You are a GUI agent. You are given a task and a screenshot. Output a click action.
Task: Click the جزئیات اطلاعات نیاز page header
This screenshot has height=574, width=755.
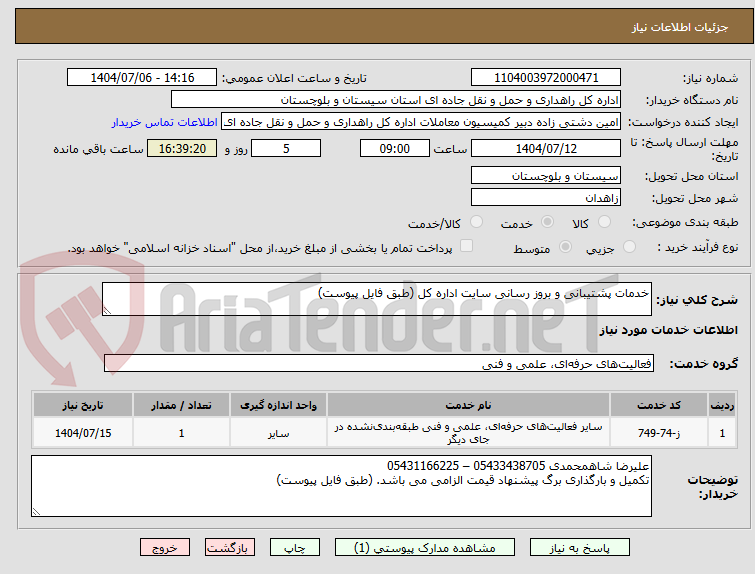pyautogui.click(x=679, y=27)
